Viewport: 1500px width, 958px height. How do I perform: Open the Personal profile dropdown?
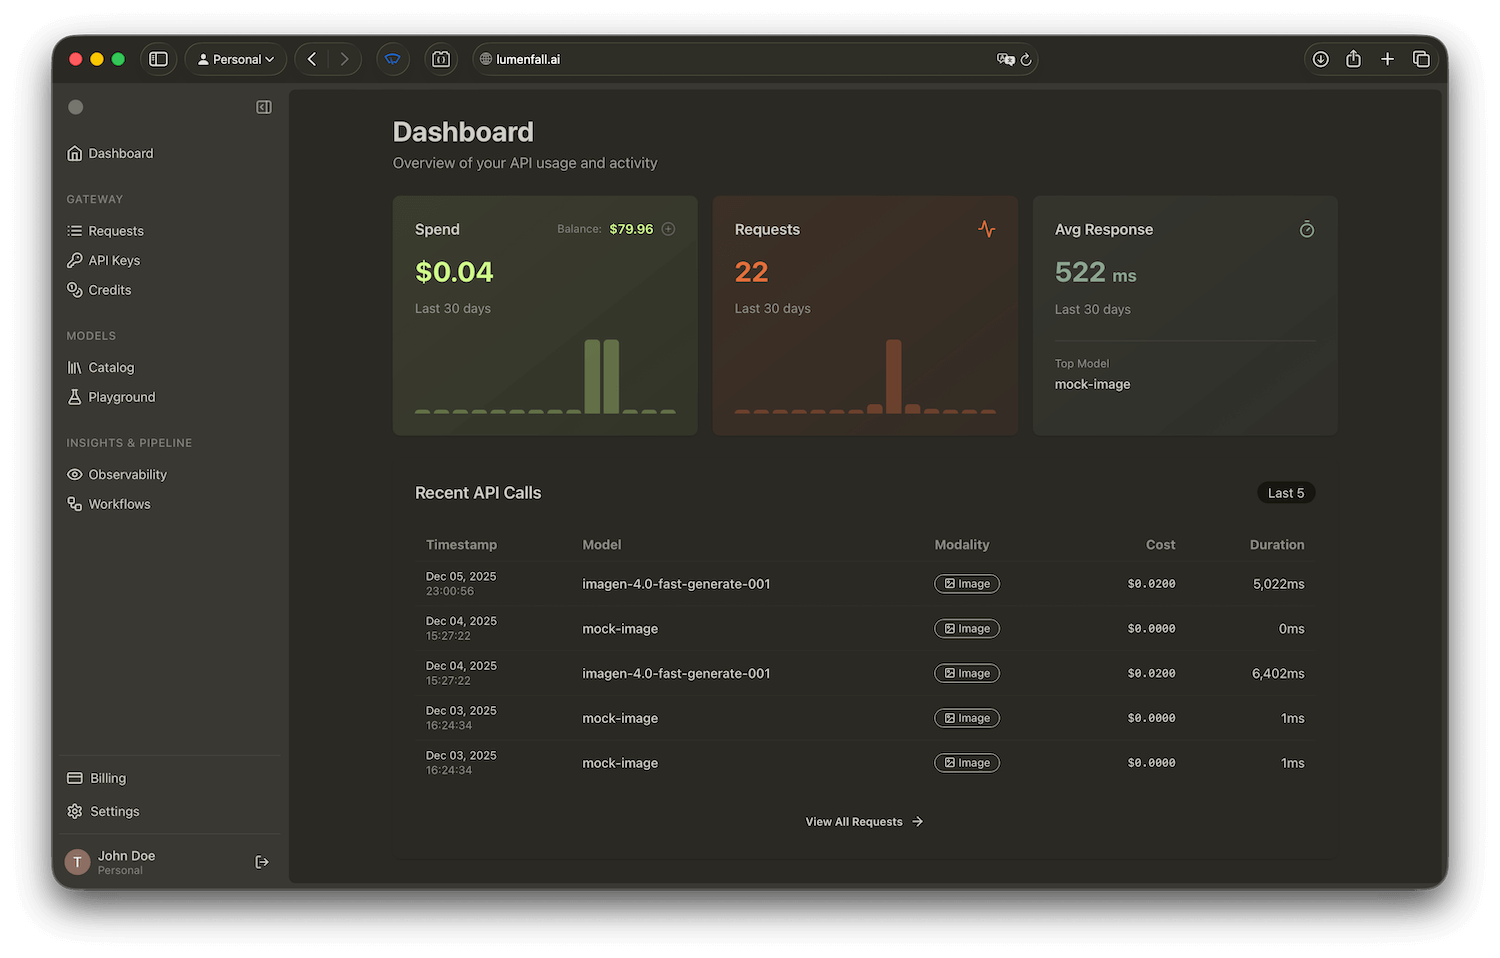tap(235, 59)
